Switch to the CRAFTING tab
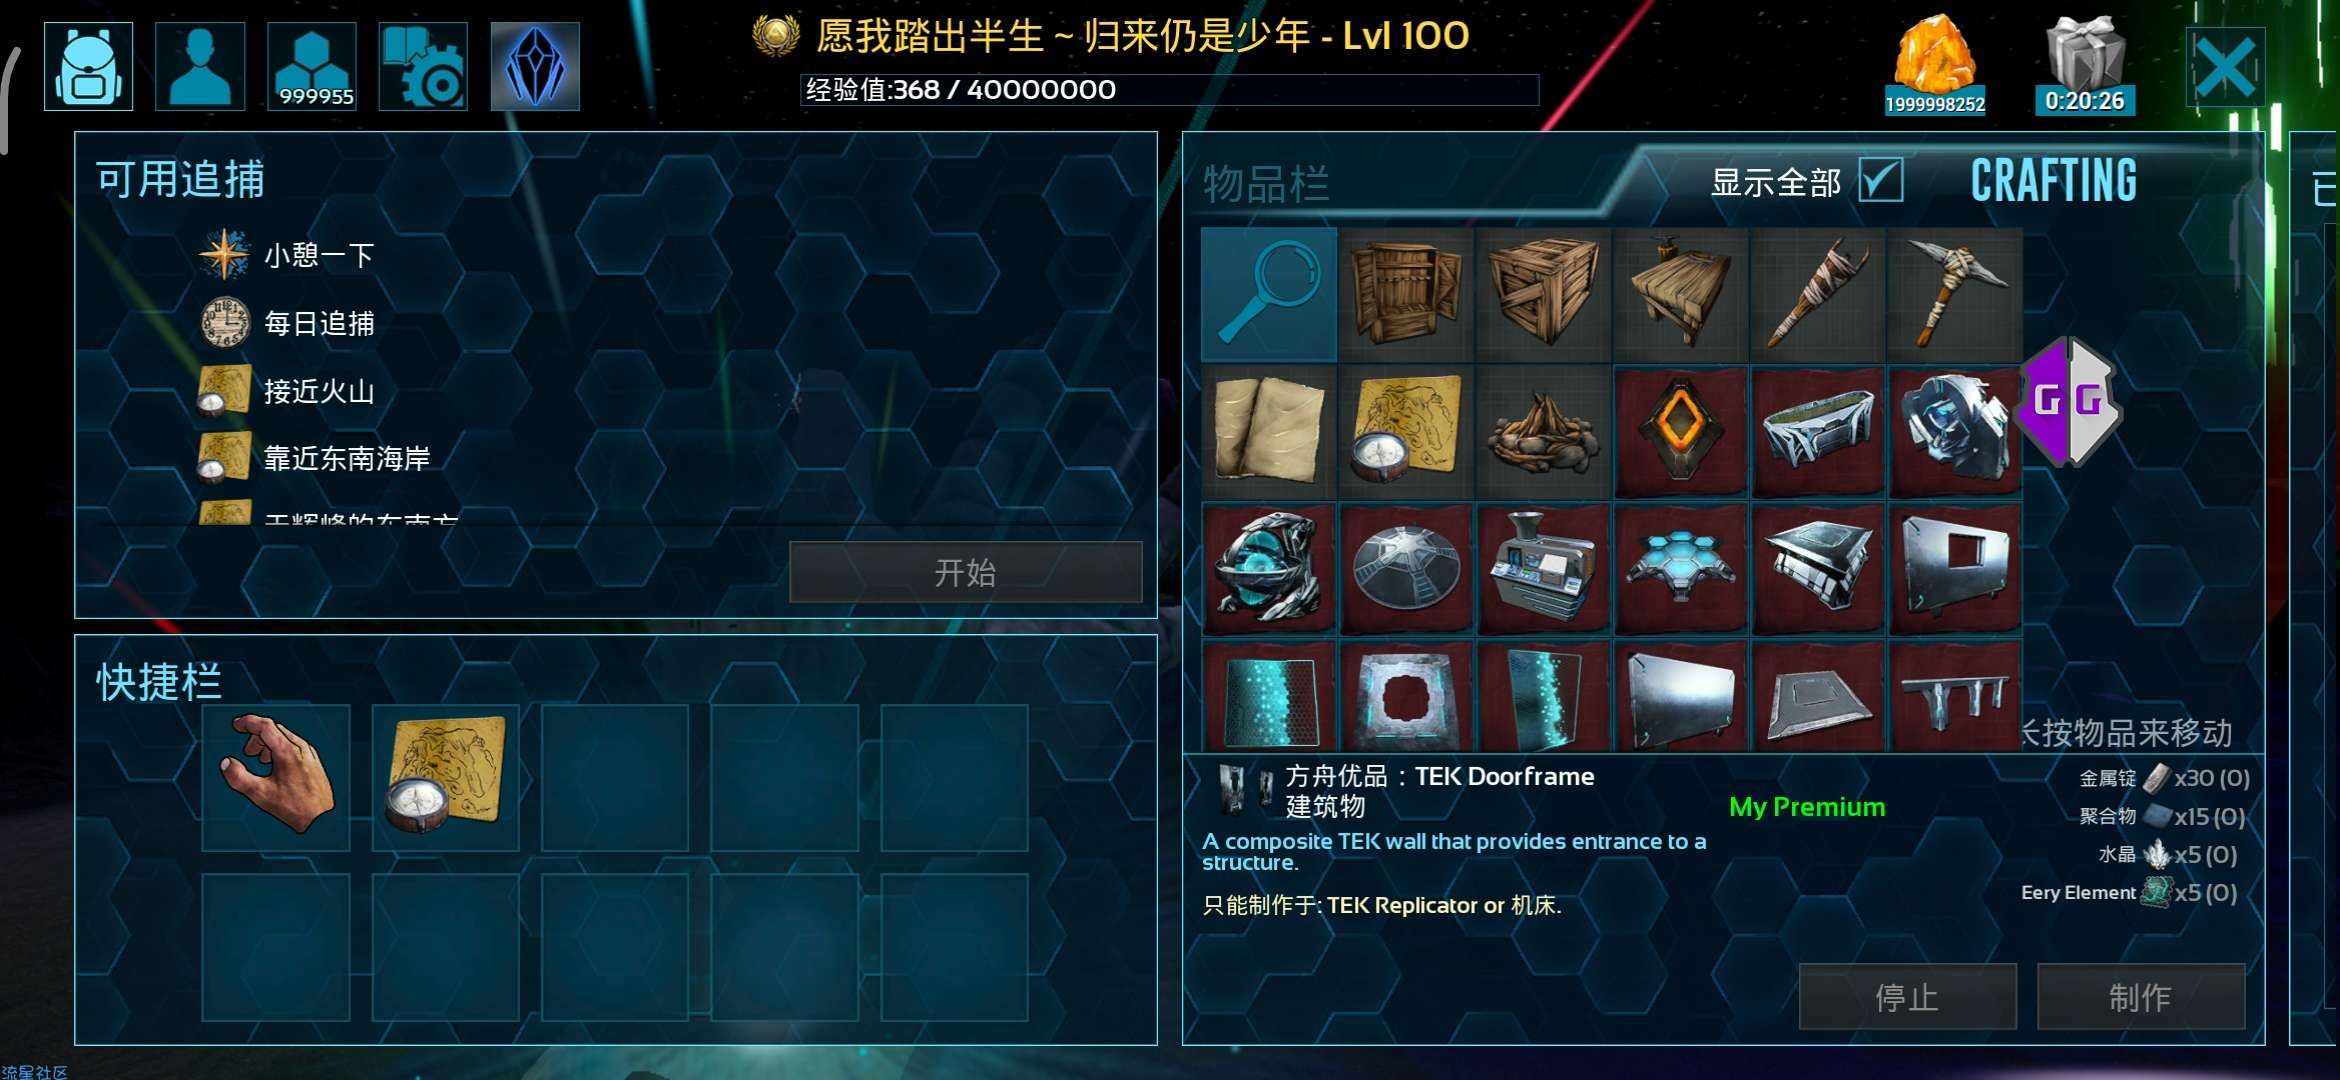Screen dimensions: 2340x1080 tap(2053, 181)
